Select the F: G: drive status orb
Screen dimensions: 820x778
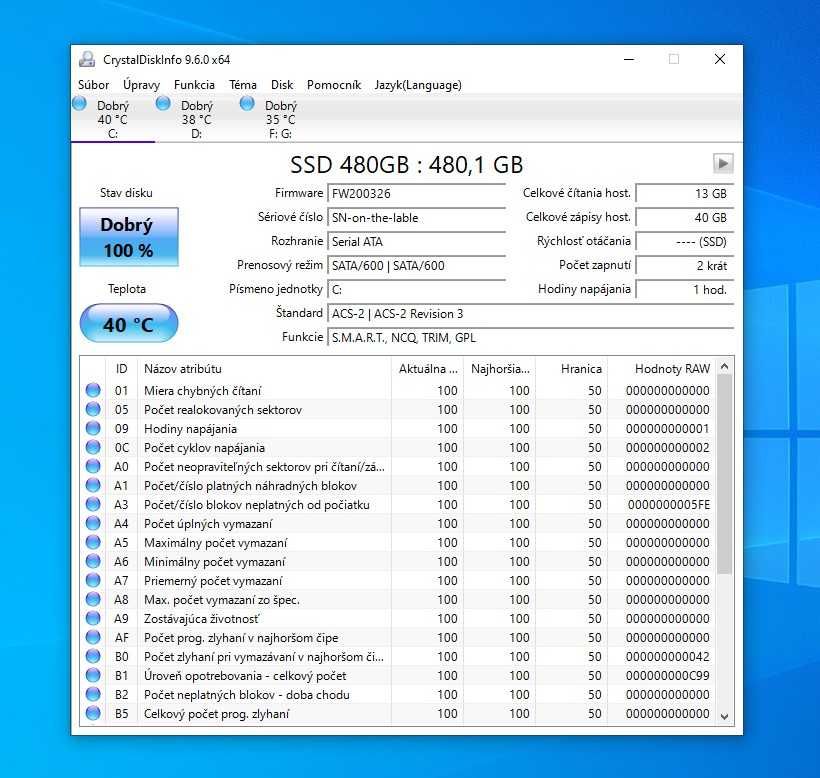247,104
